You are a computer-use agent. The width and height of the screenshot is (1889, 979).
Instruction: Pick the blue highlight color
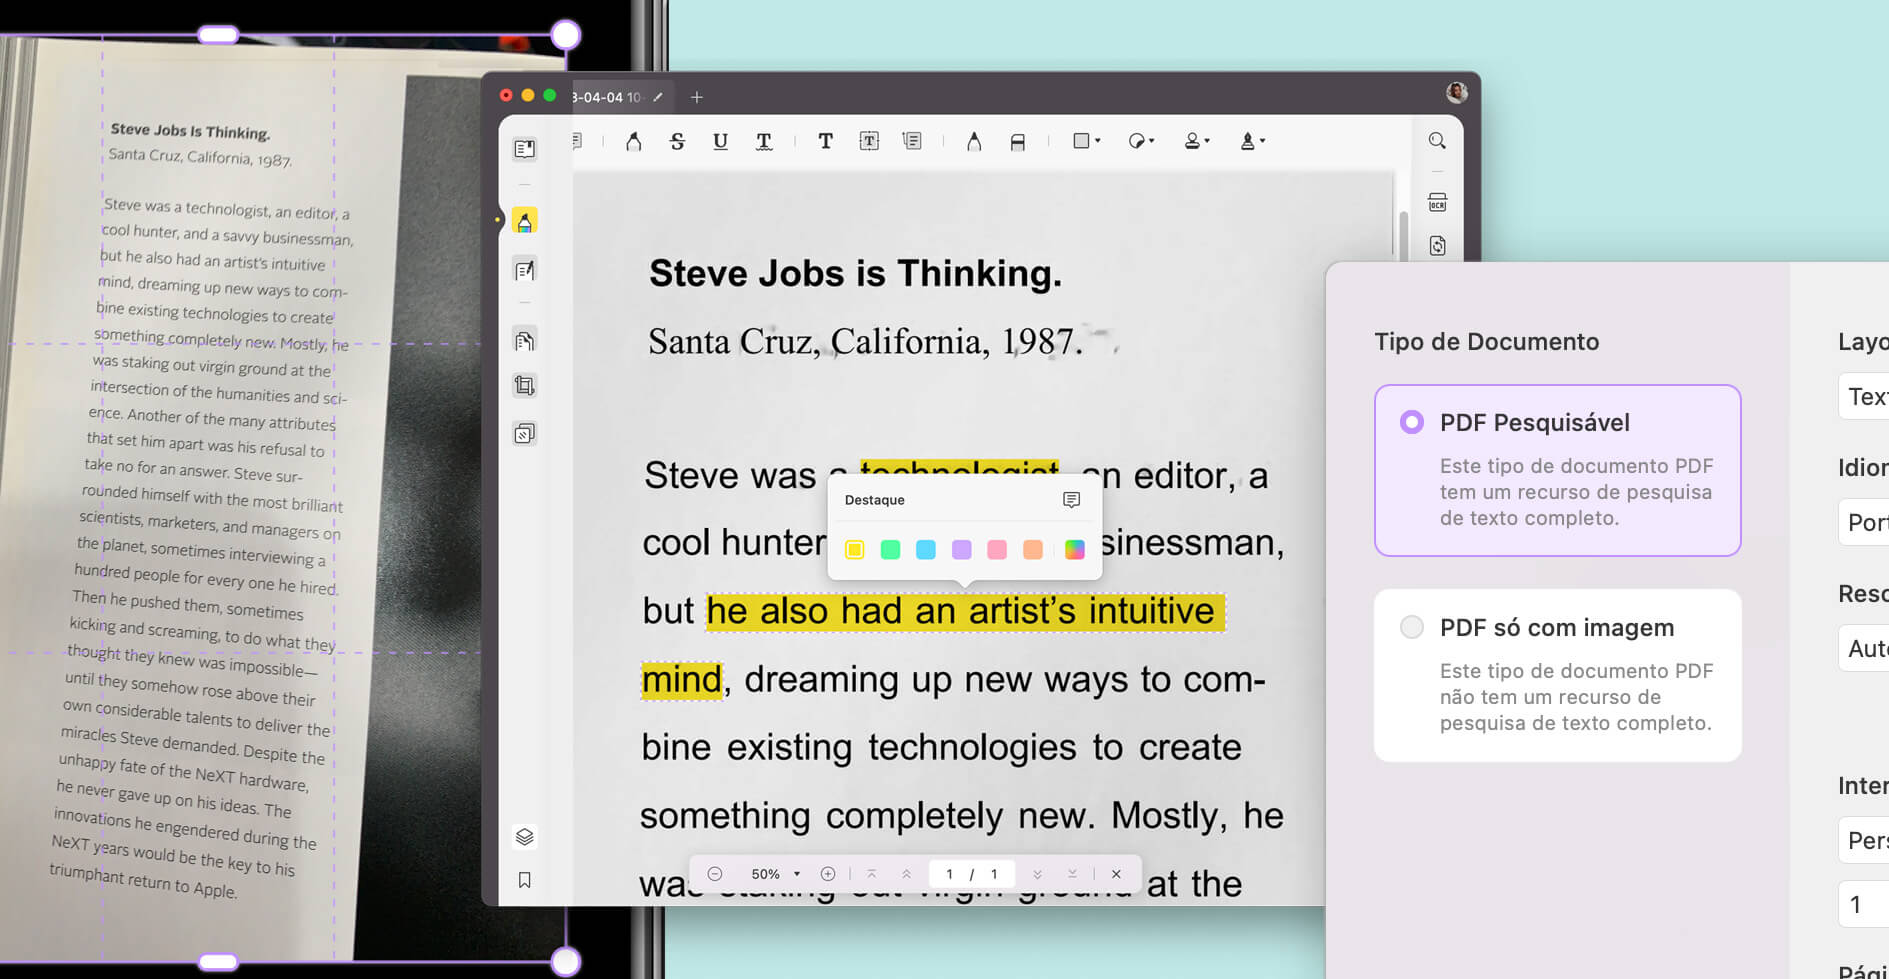(x=926, y=549)
